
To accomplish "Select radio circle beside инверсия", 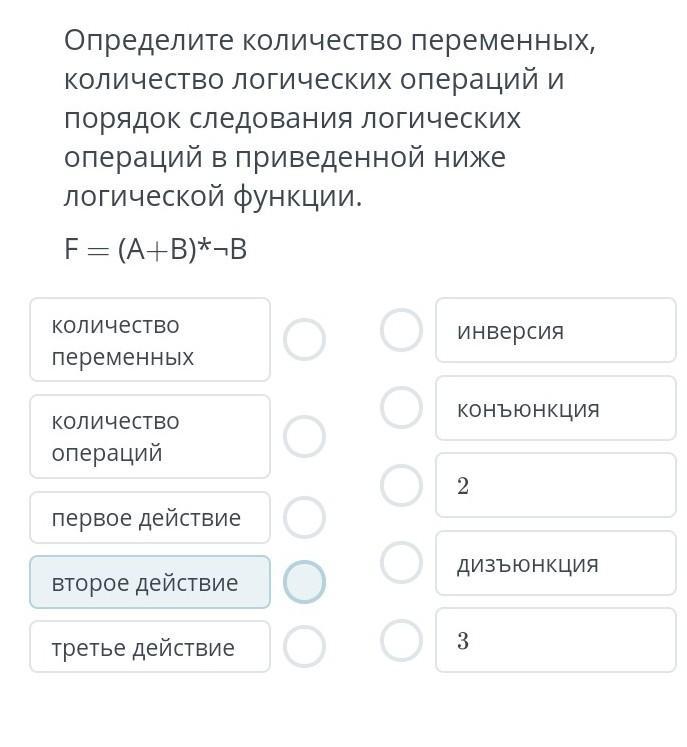I will click(x=401, y=330).
